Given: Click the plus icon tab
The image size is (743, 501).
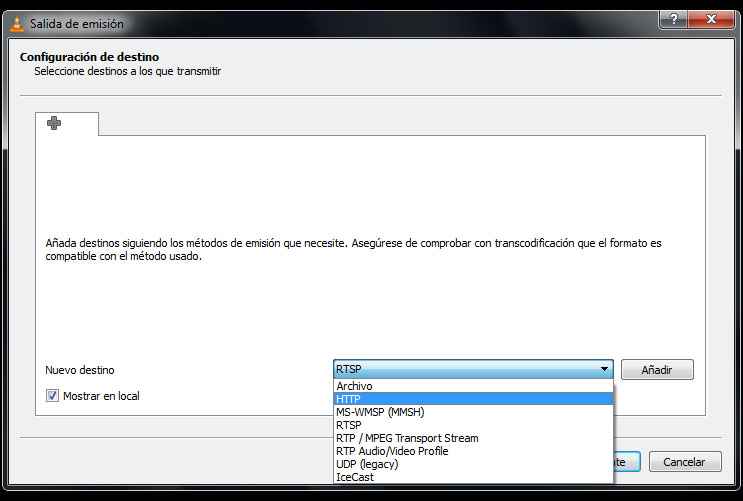Looking at the screenshot, I should click(67, 124).
